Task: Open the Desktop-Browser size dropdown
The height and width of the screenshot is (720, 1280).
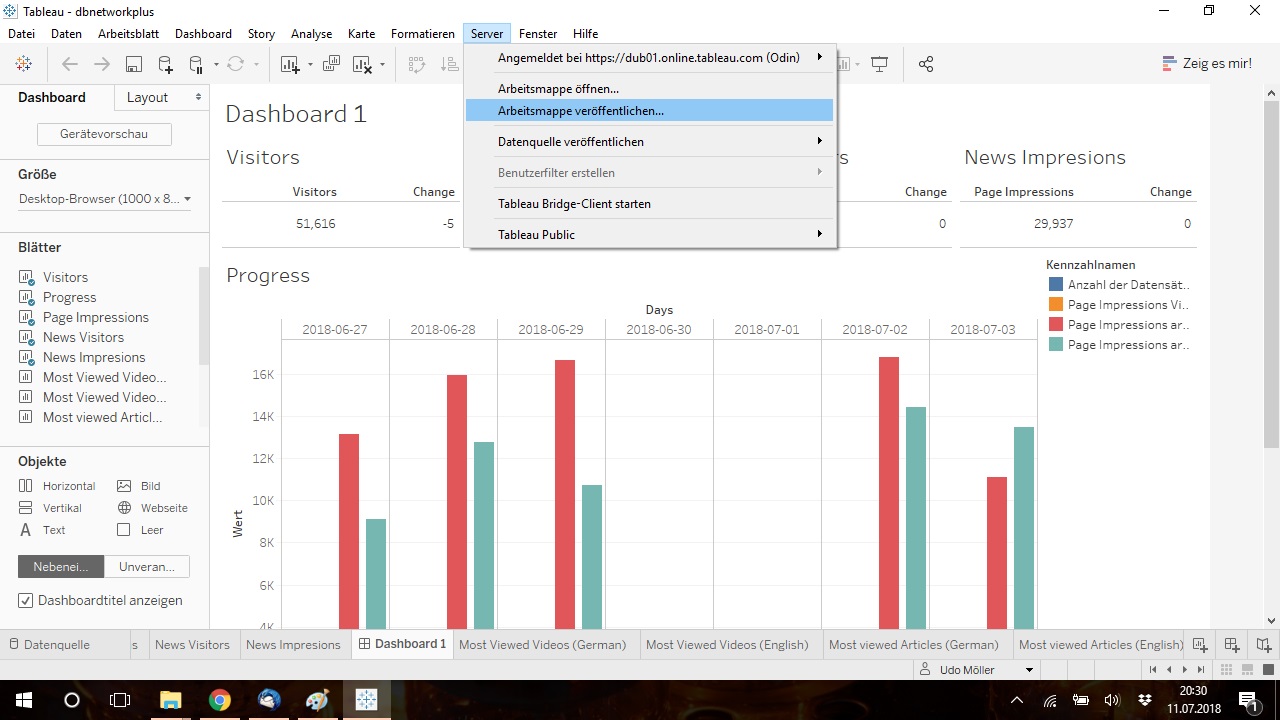Action: (105, 199)
